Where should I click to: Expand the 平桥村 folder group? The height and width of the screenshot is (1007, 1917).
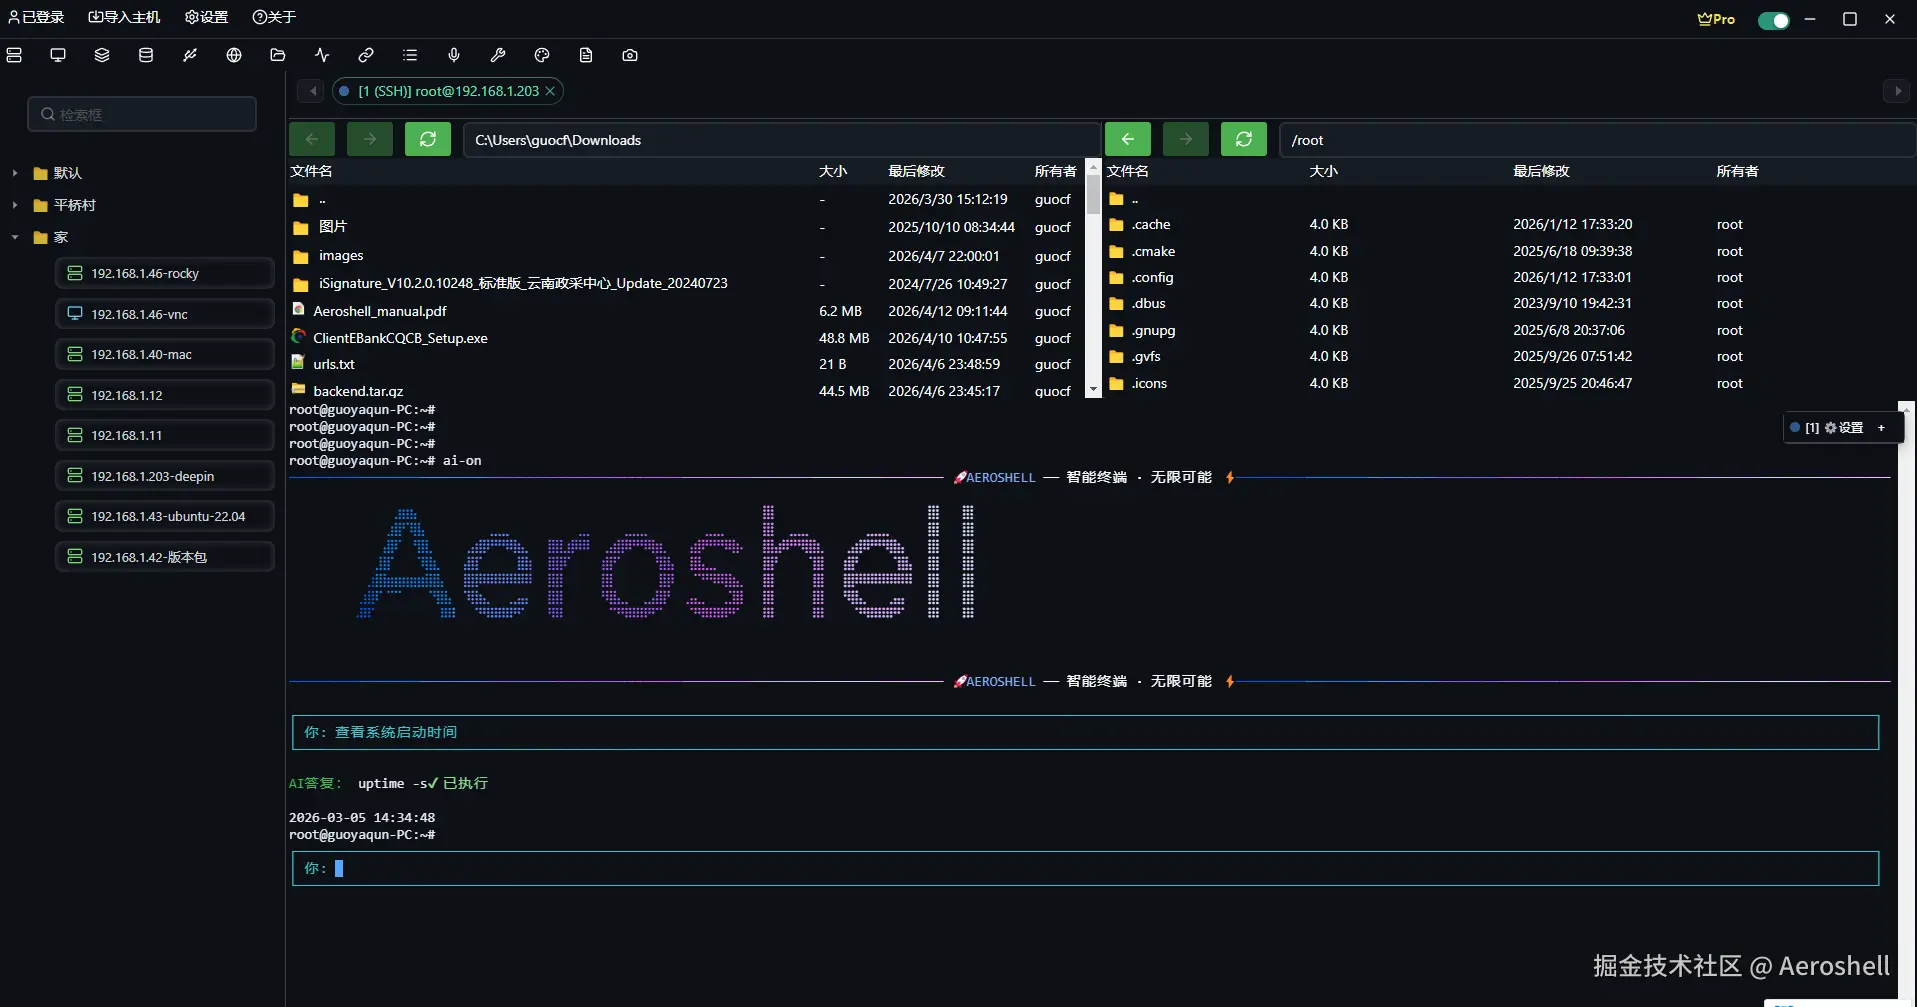click(14, 204)
